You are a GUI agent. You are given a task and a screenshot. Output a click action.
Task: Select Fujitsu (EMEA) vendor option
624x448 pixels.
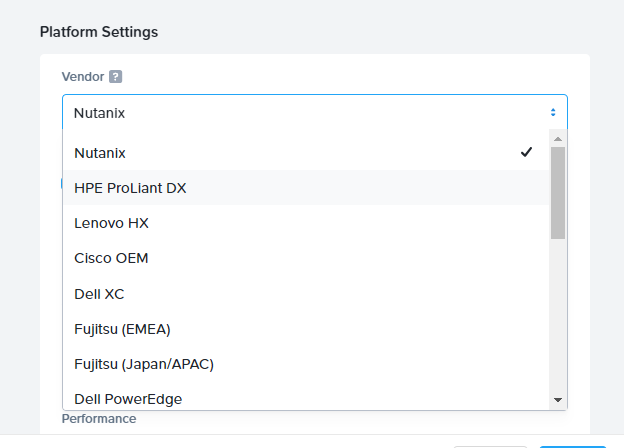coord(122,328)
